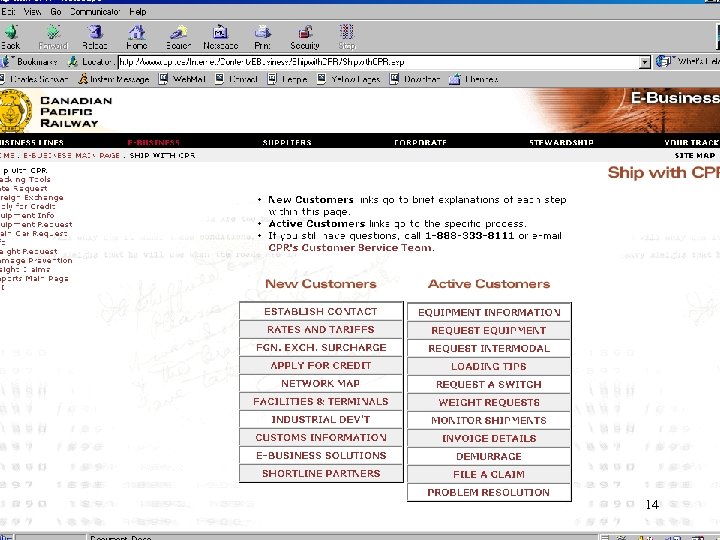The image size is (720, 540).
Task: Open the Bookmarks icon
Action: pyautogui.click(x=6, y=61)
